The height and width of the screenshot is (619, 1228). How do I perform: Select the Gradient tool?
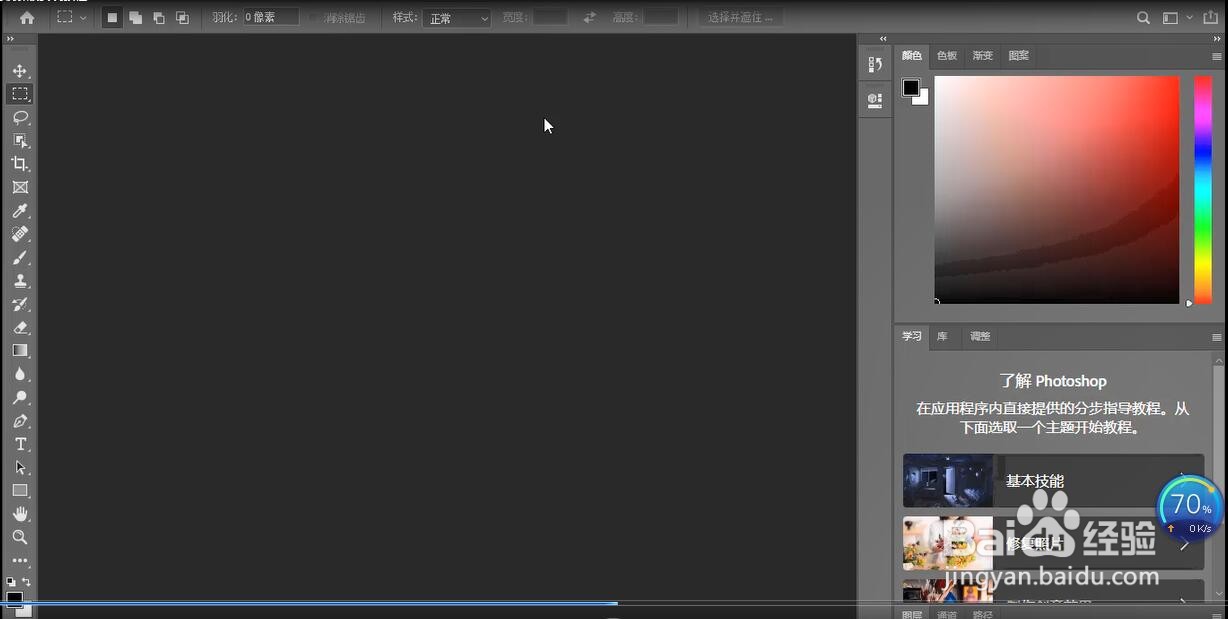20,351
